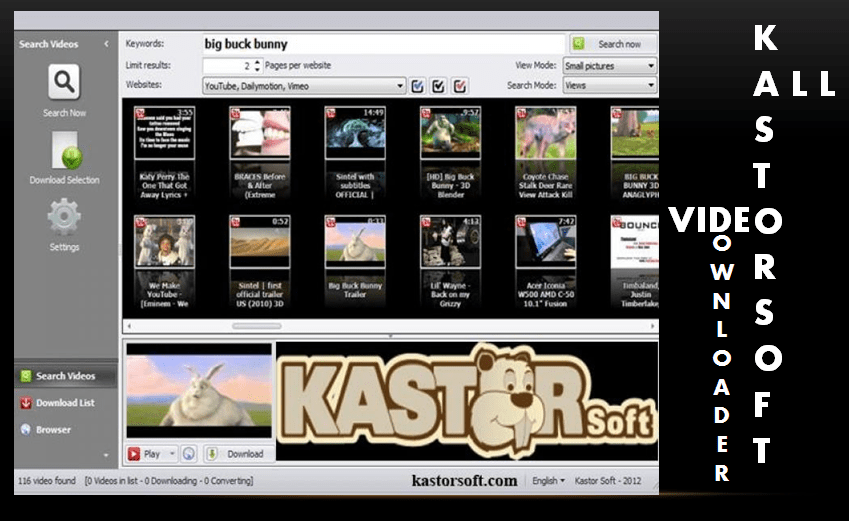Toggle the blue website checkbox icon
Viewport: 849px width, 521px height.
pyautogui.click(x=417, y=86)
